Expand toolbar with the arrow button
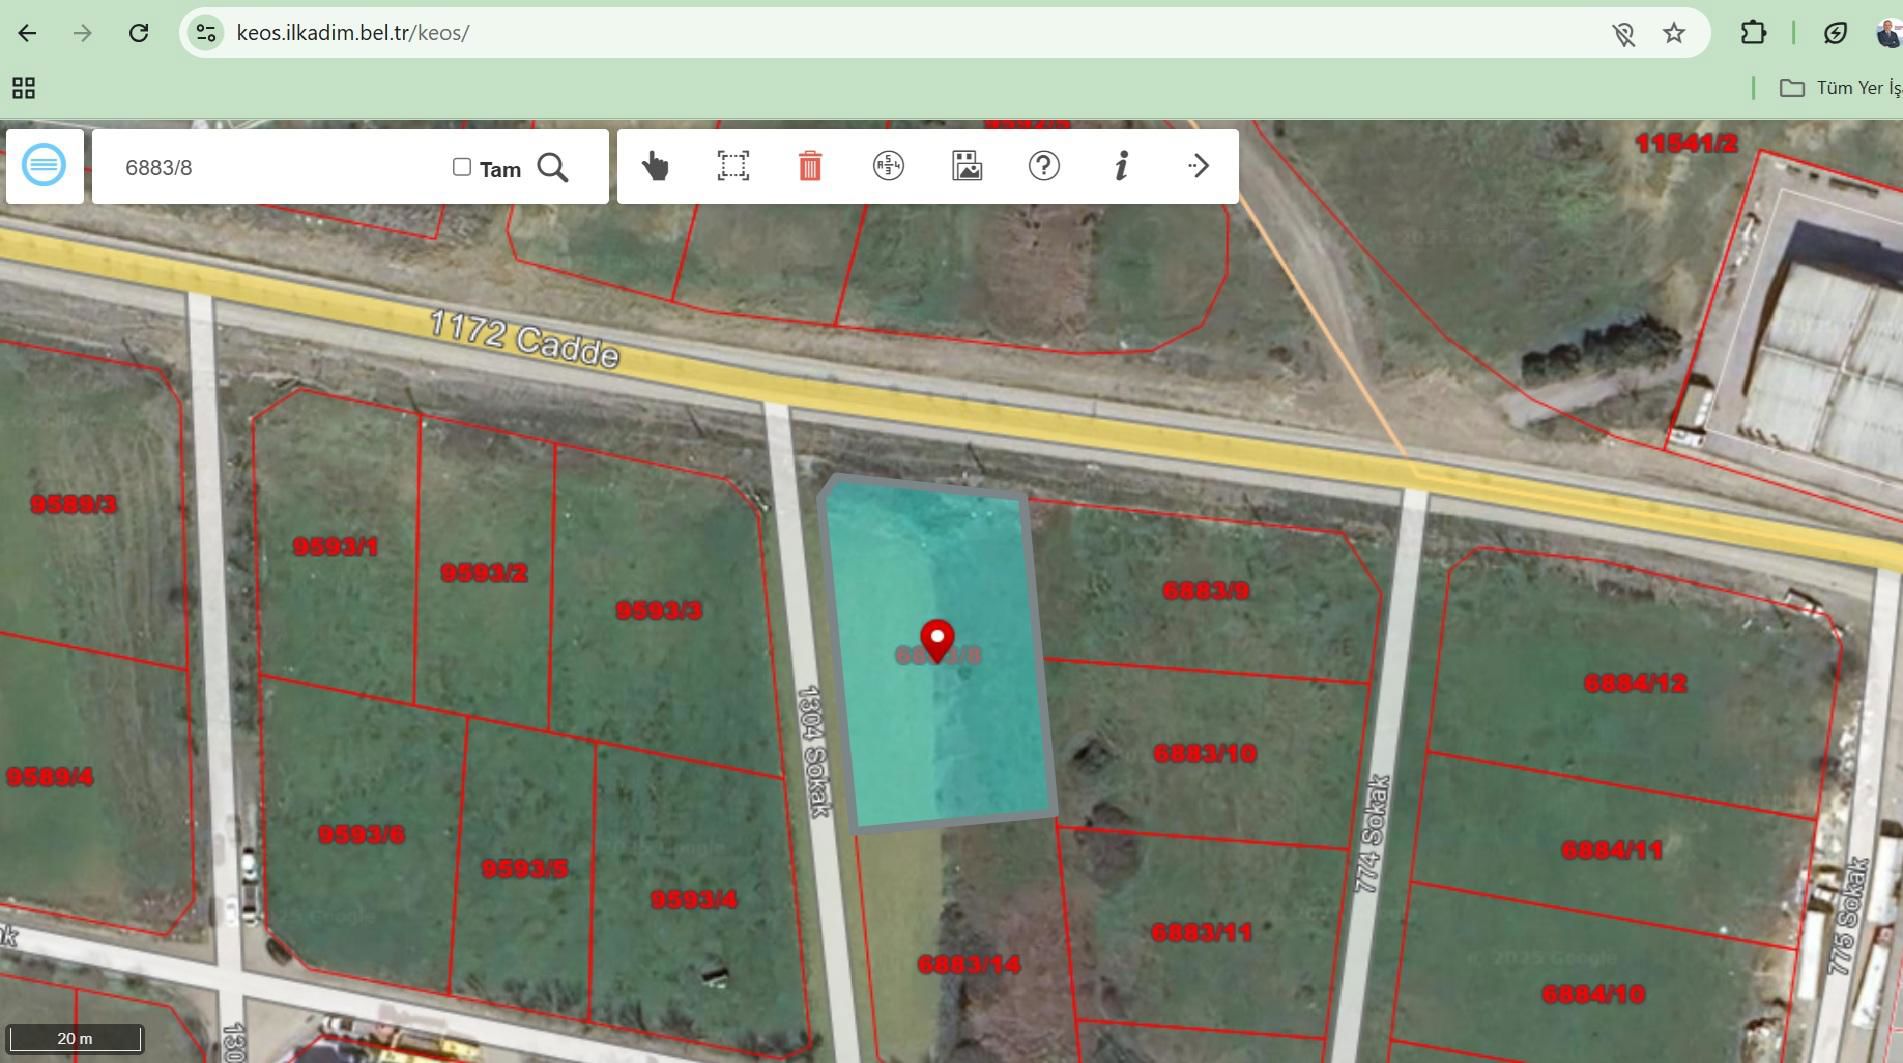Screen dimensions: 1903x1063 click(x=1198, y=166)
